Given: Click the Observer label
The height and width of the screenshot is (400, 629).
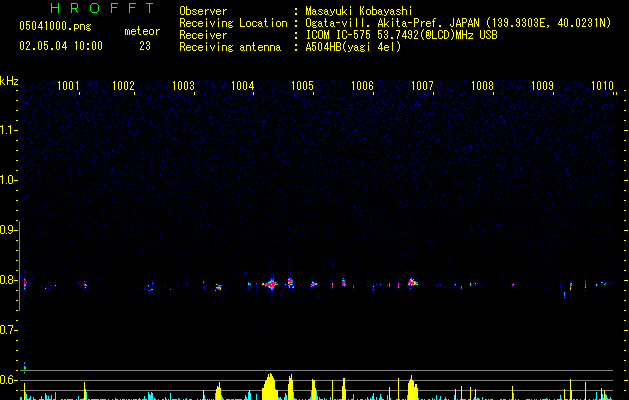Looking at the screenshot, I should point(203,11).
